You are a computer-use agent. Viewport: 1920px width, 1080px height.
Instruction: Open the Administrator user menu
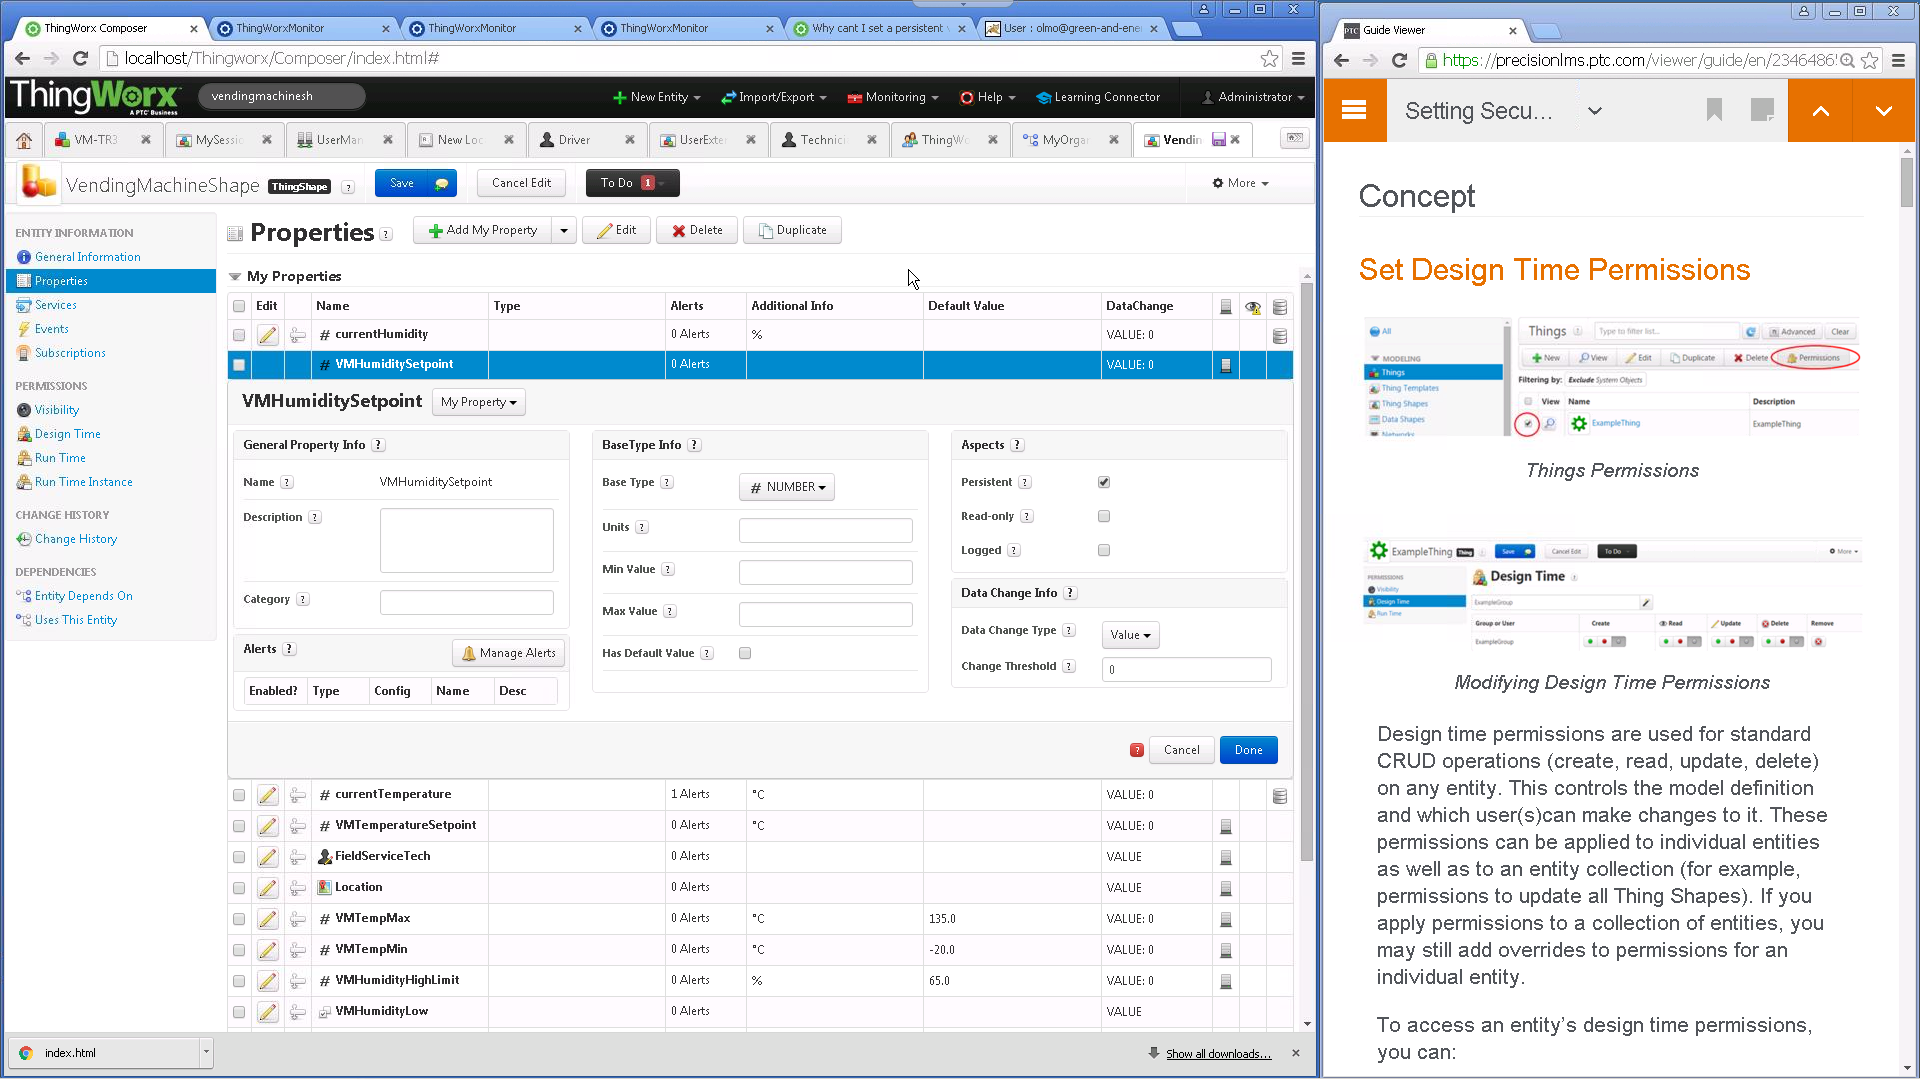[x=1253, y=97]
